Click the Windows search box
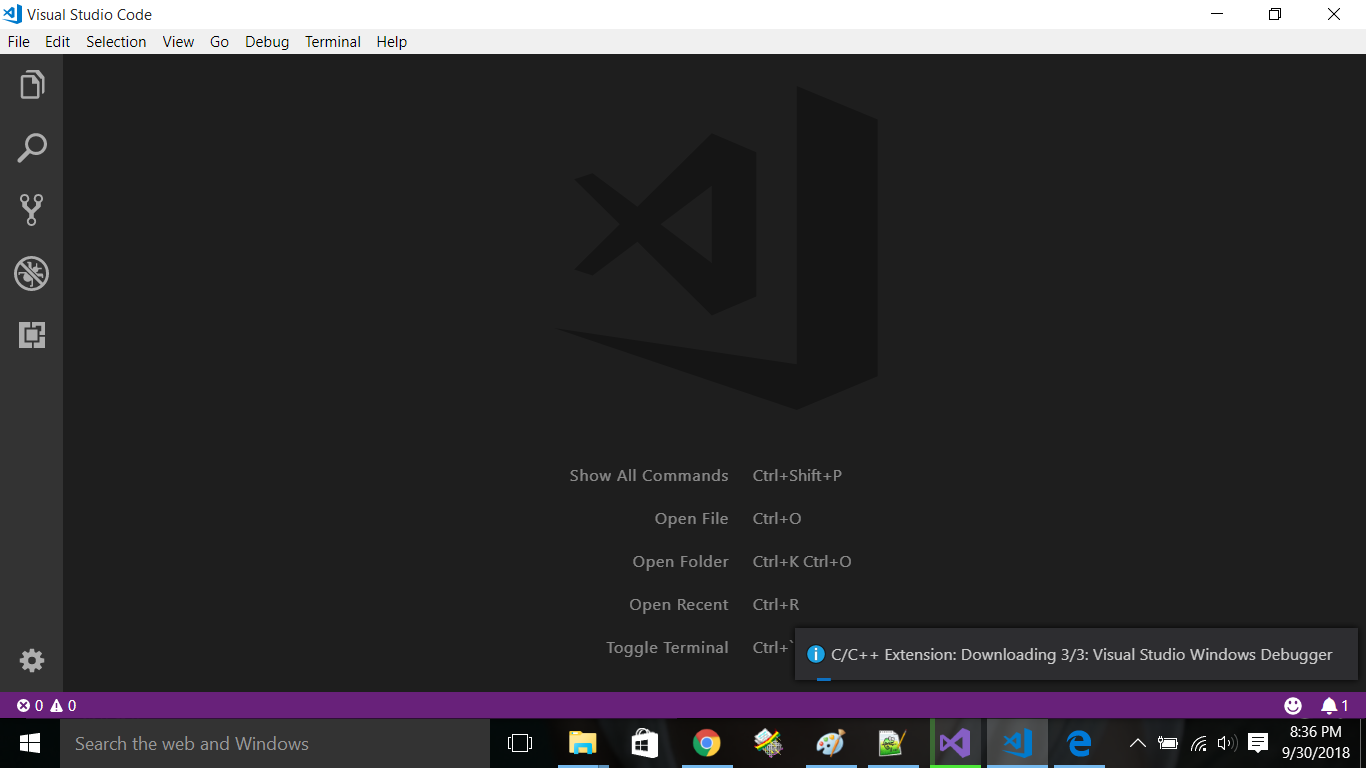Screen dimensions: 1366x768 click(x=270, y=743)
